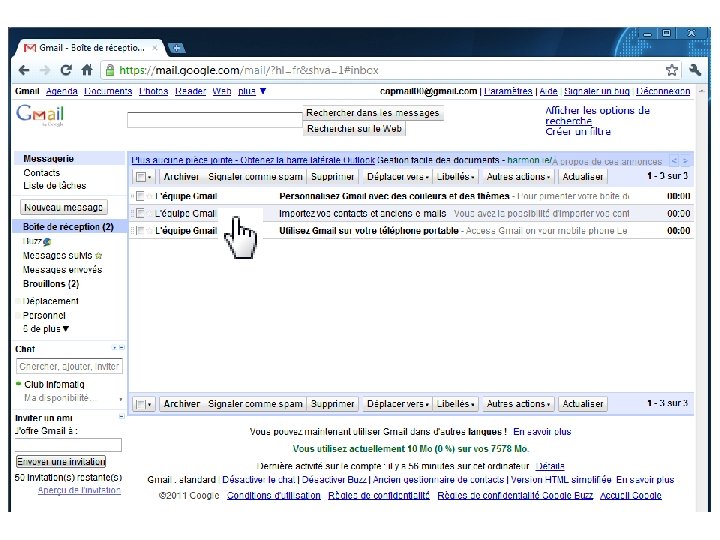Viewport: 720px width, 540px height.
Task: Click top Signaler comme spam button
Action: tap(255, 177)
